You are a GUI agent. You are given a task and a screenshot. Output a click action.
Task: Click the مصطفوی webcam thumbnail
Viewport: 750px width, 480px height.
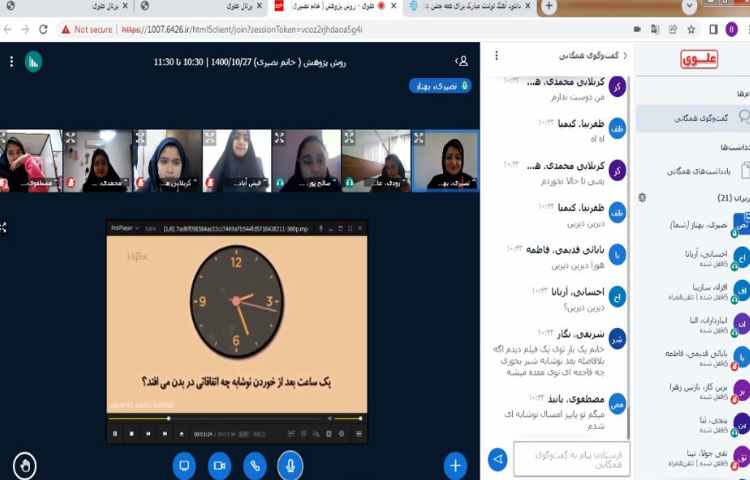(31, 161)
